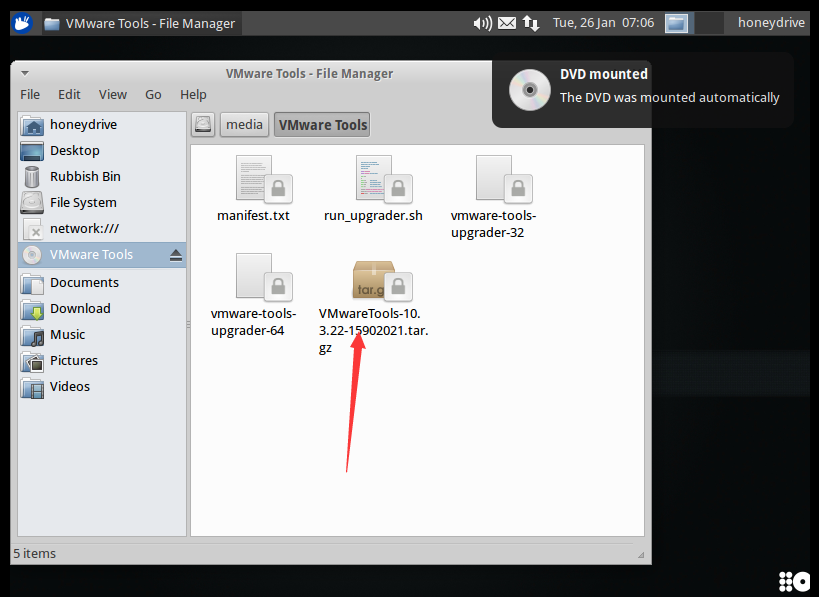
Task: Click the 5 items status bar text
Action: coord(34,553)
